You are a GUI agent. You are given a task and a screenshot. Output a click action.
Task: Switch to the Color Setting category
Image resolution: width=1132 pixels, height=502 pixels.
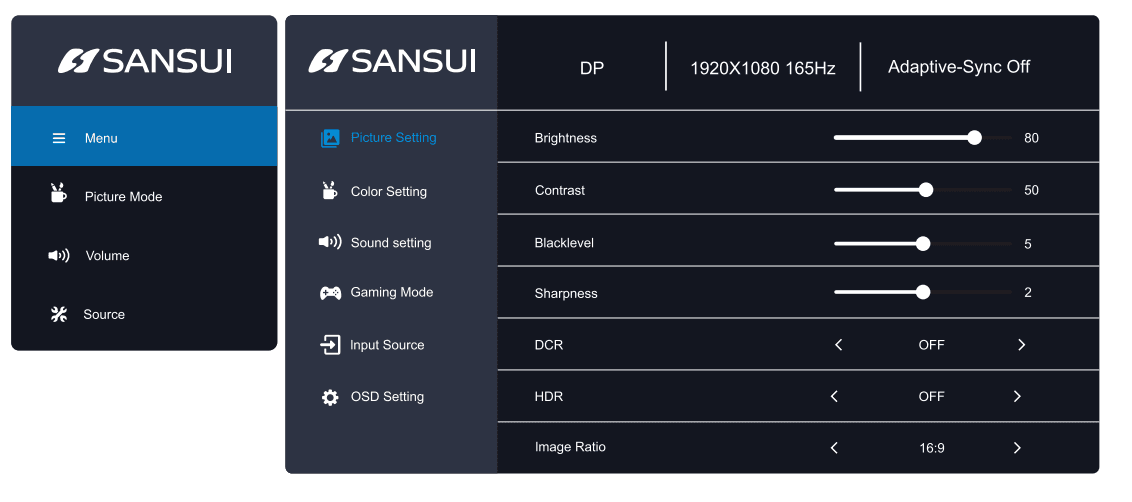pyautogui.click(x=391, y=191)
